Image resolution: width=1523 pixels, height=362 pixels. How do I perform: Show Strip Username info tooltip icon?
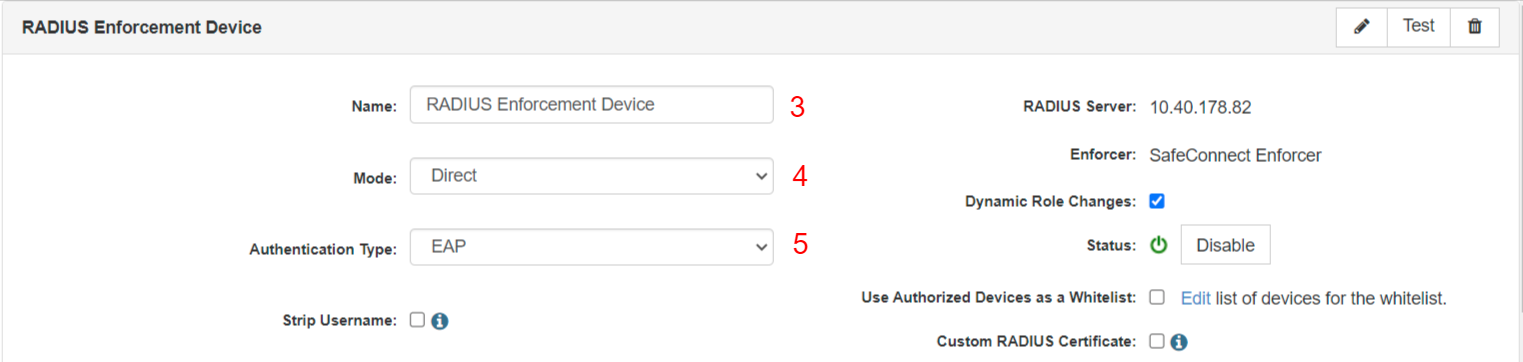pyautogui.click(x=439, y=321)
